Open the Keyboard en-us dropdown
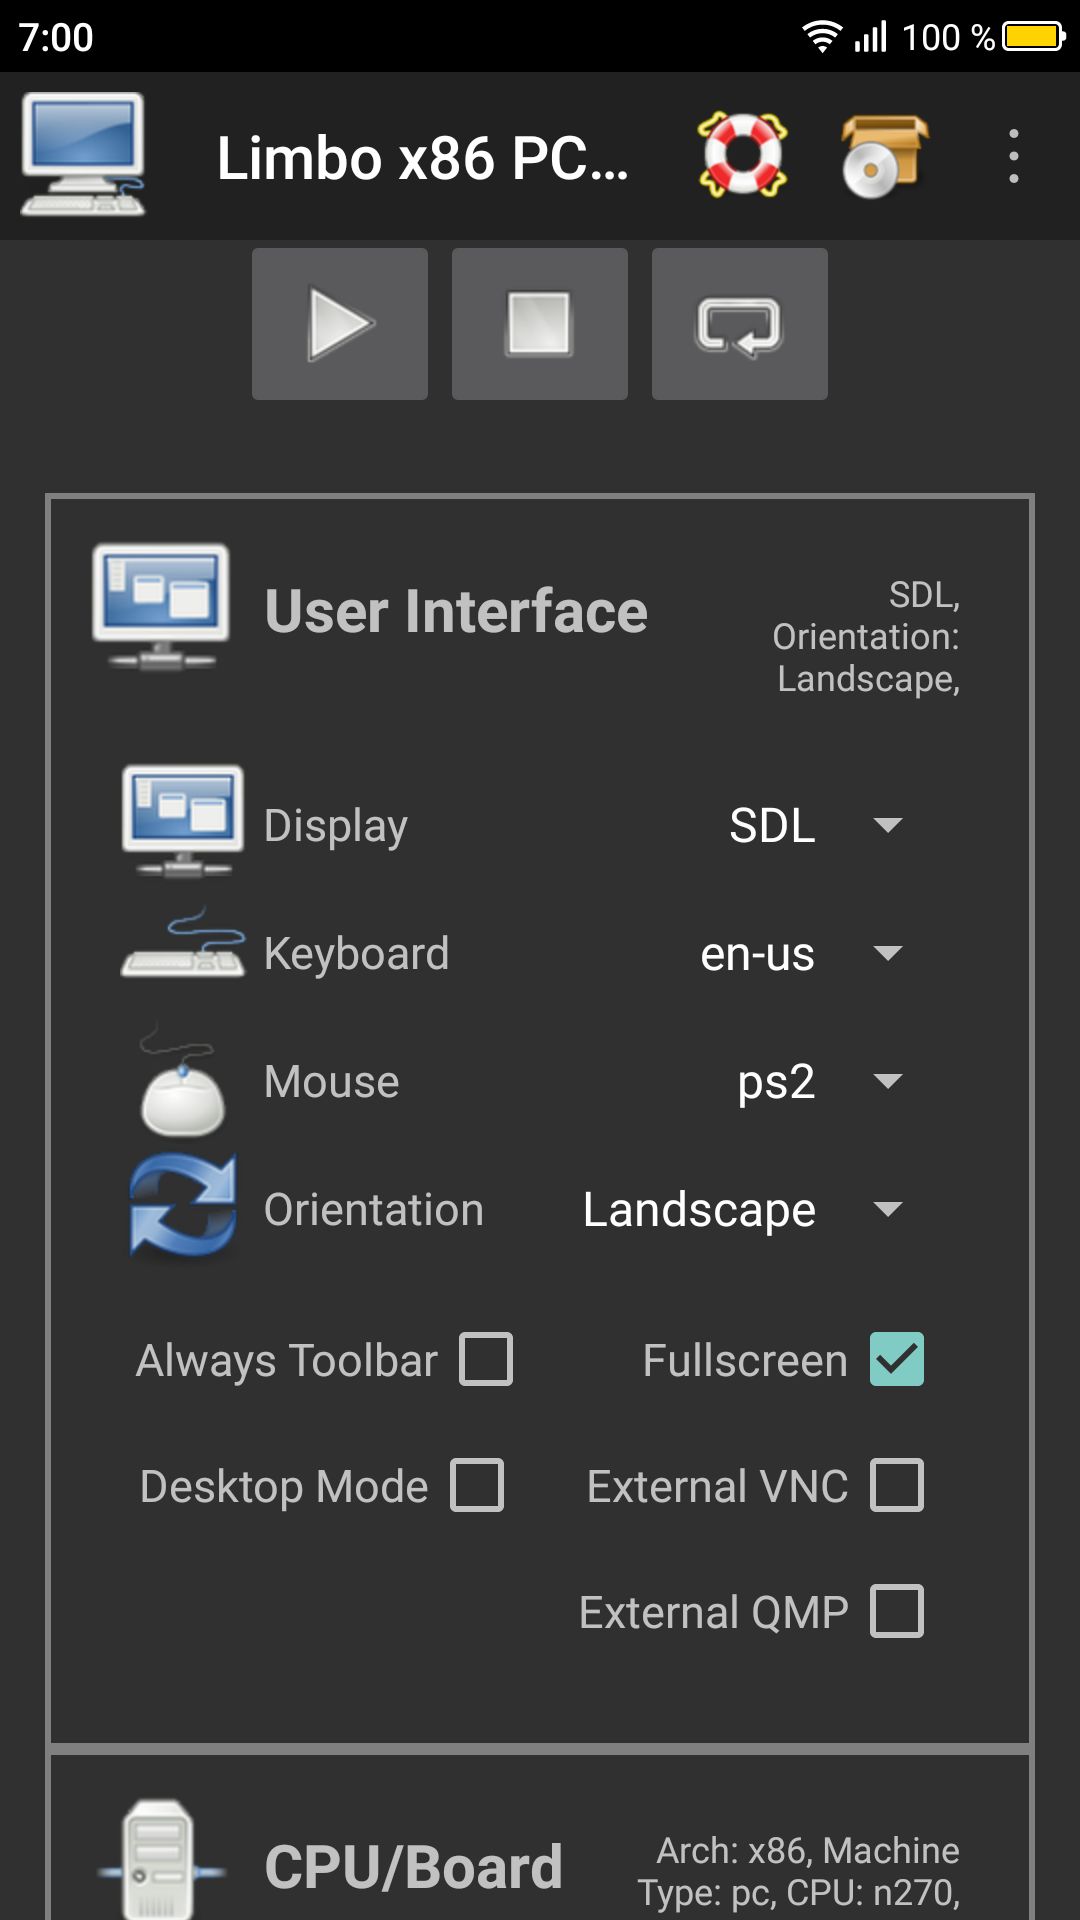1080x1920 pixels. coord(800,953)
